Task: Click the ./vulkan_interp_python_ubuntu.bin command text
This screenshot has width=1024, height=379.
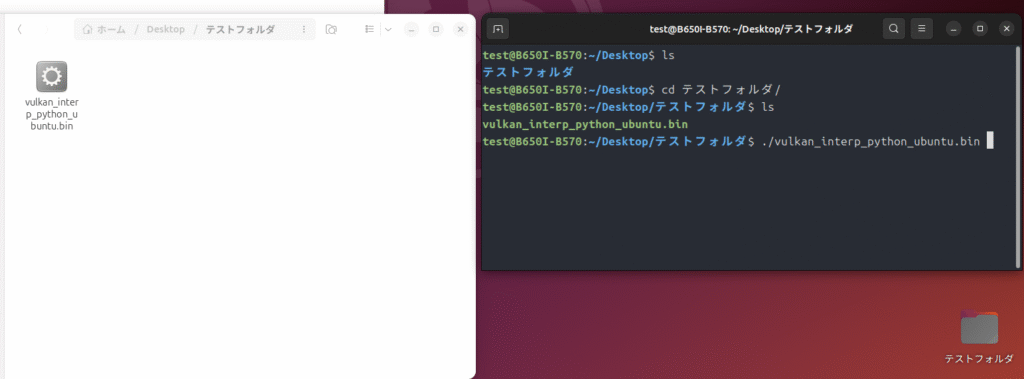Action: pos(871,141)
